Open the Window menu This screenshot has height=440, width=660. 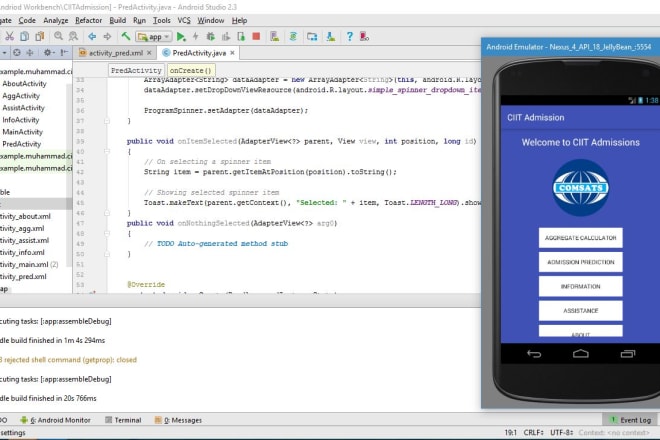[210, 20]
